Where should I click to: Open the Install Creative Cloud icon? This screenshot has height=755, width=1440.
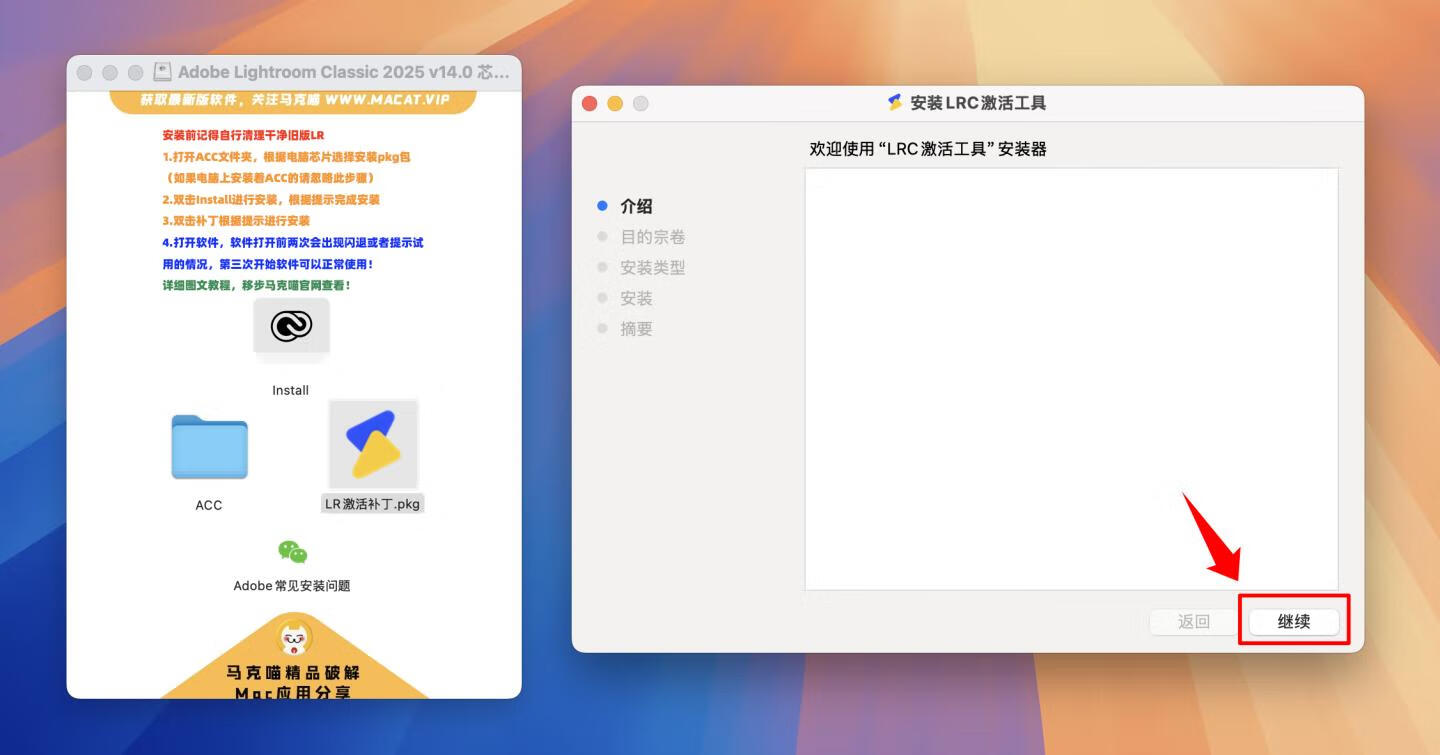pyautogui.click(x=291, y=325)
